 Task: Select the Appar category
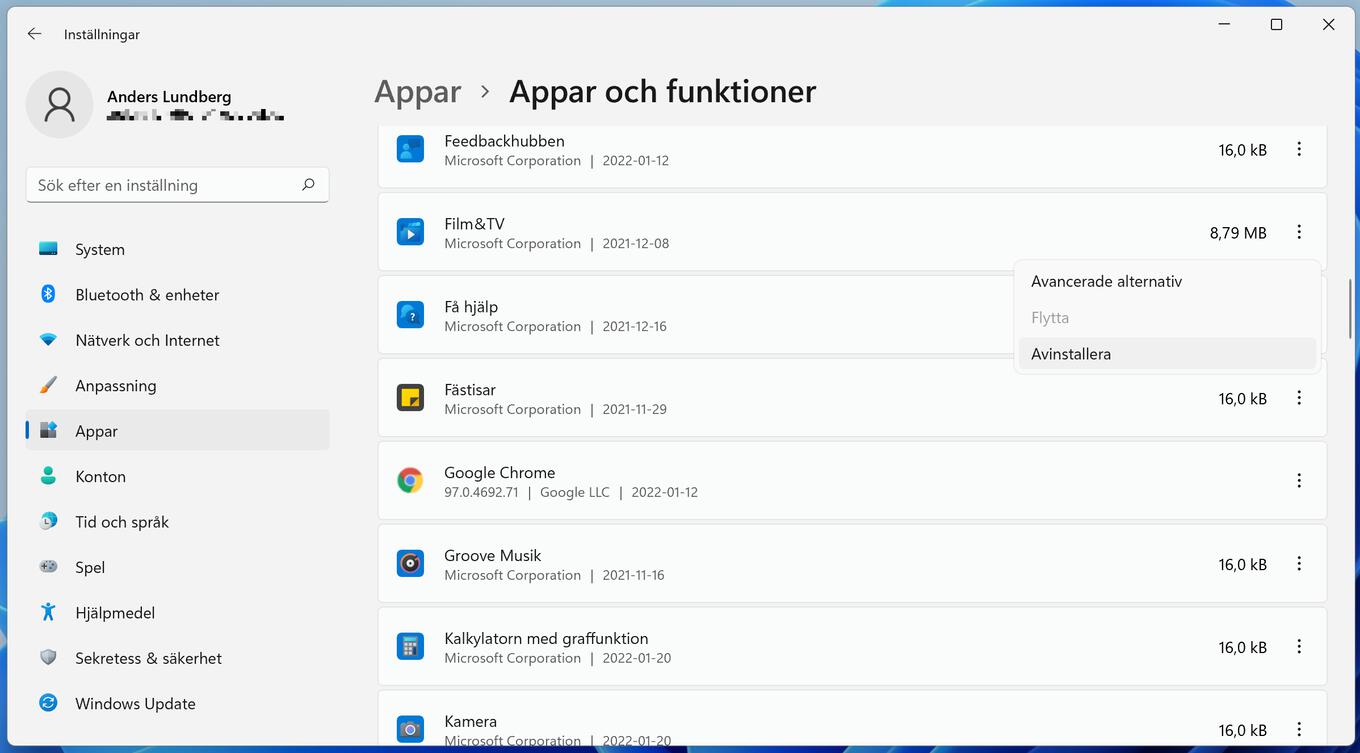[x=177, y=431]
